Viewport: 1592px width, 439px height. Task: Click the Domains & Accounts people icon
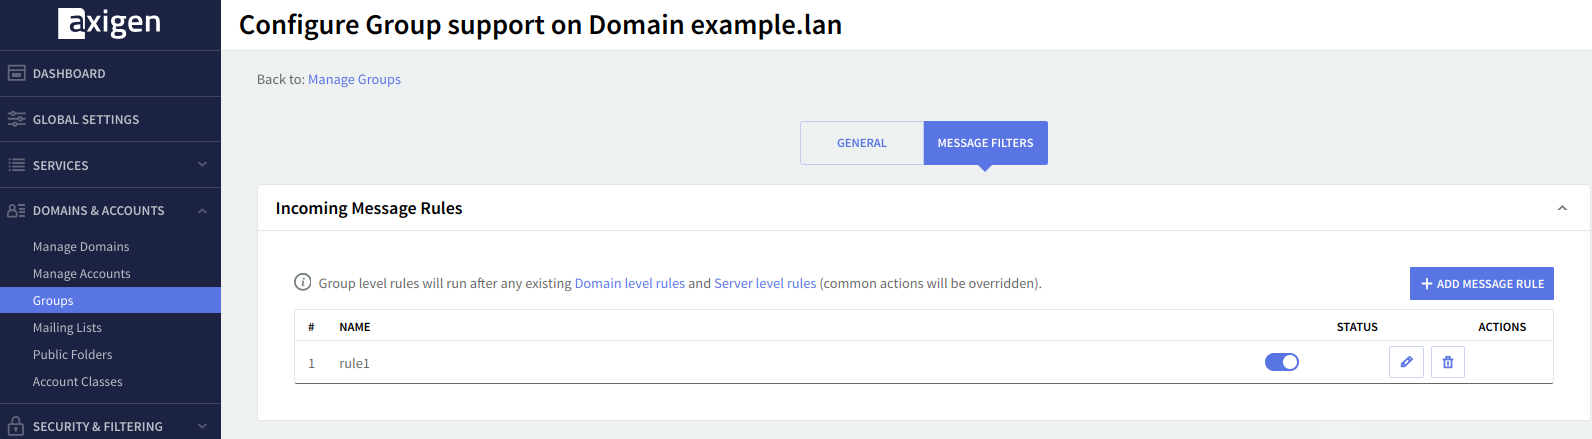click(16, 211)
